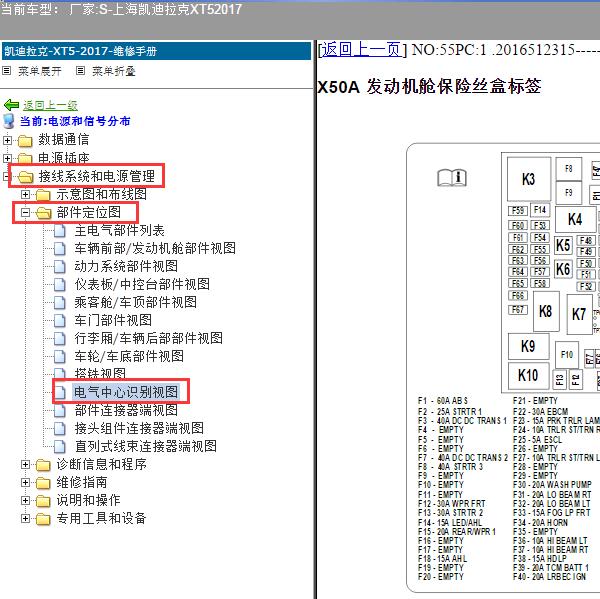Click document icon beside 主电气部件列表
The height and width of the screenshot is (599, 600).
(60, 231)
